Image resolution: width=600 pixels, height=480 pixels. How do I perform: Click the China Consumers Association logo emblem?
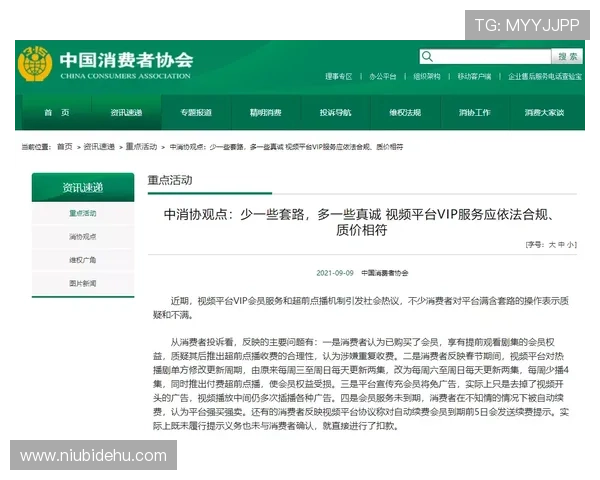tap(35, 64)
